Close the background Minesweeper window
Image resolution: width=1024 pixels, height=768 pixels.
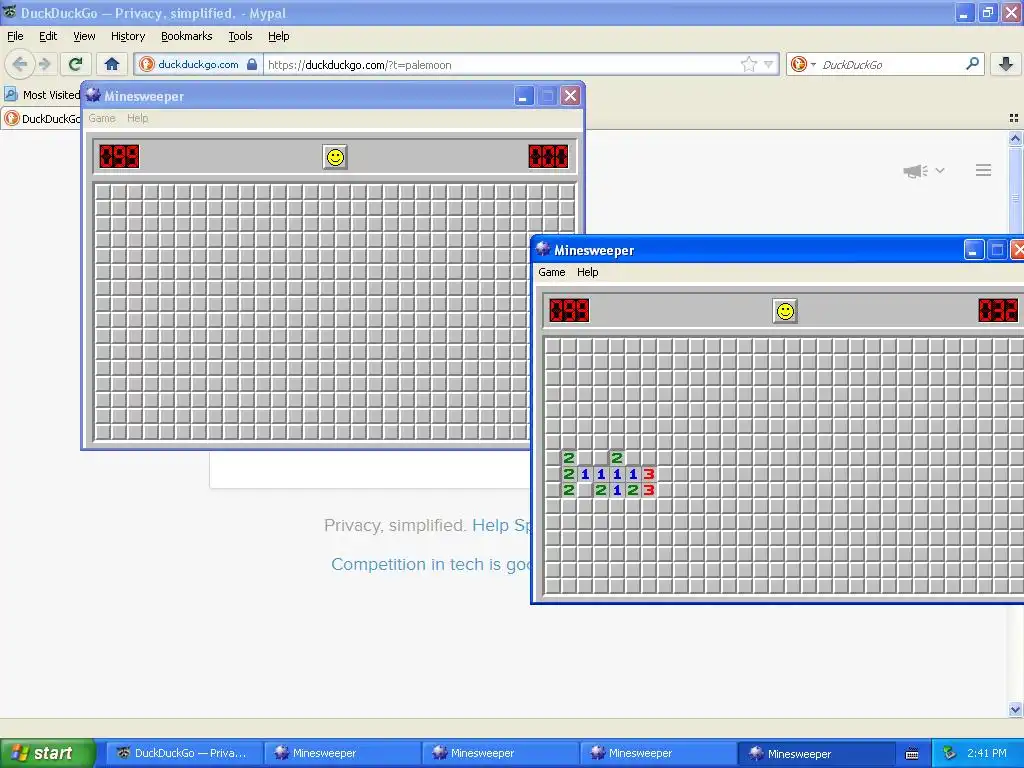click(570, 96)
